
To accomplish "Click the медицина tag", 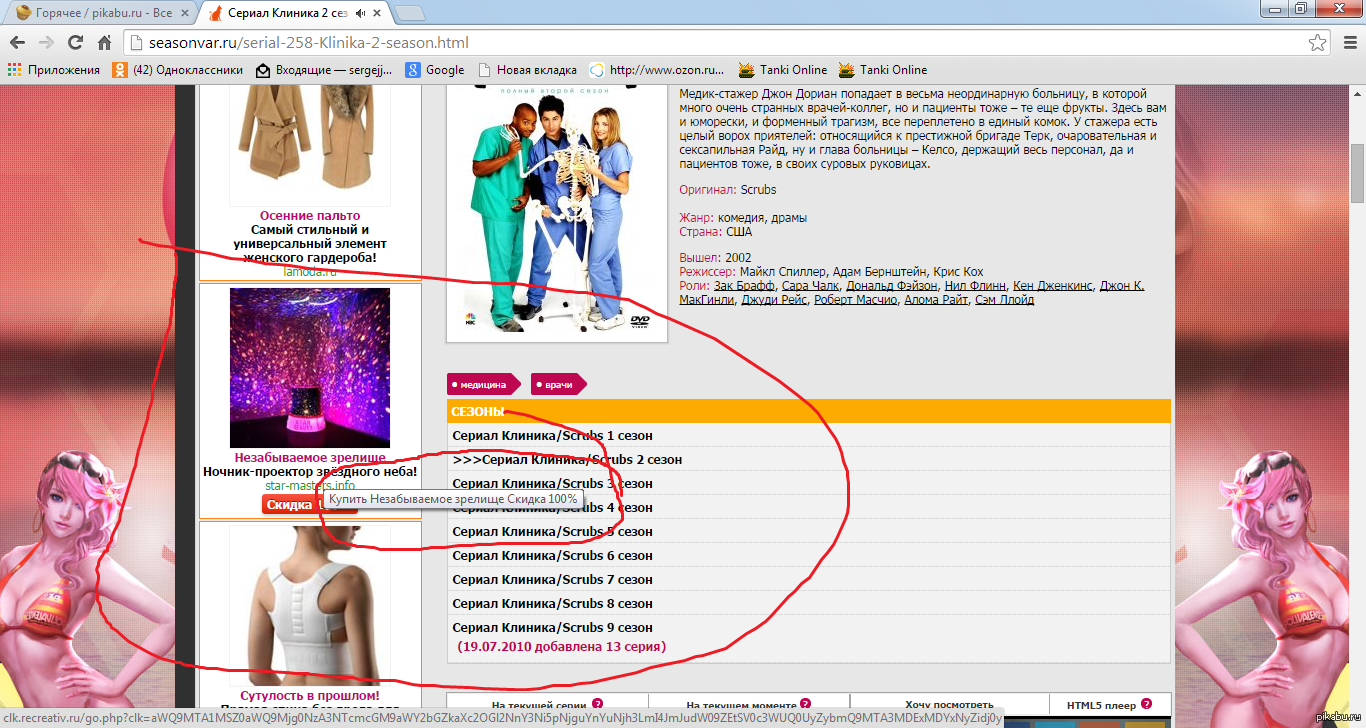I will [x=483, y=384].
